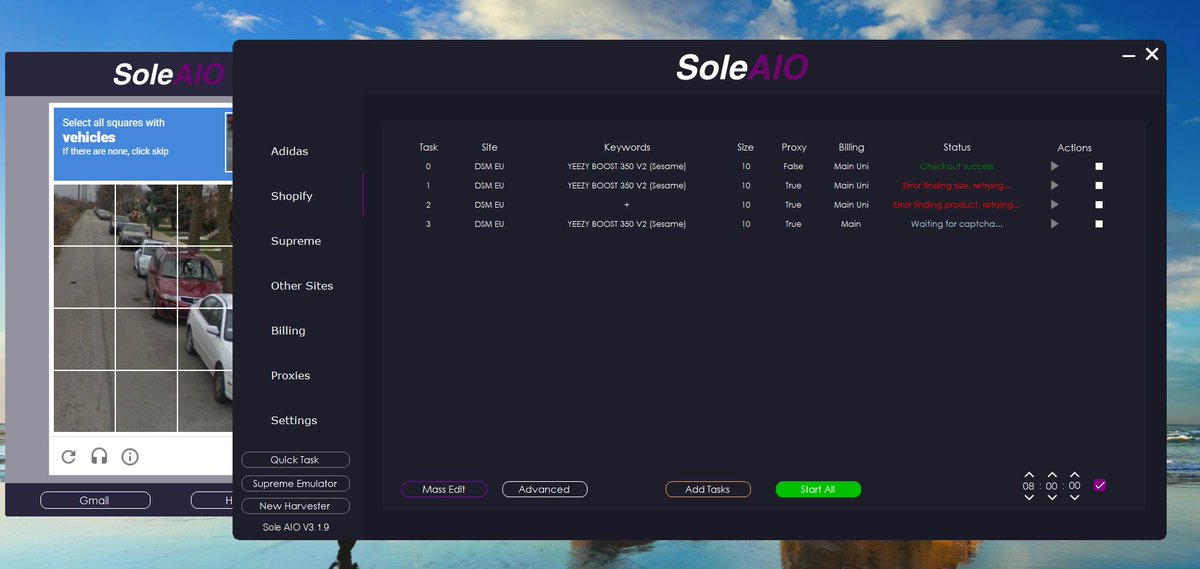
Task: Click the Billing column header
Action: point(851,147)
